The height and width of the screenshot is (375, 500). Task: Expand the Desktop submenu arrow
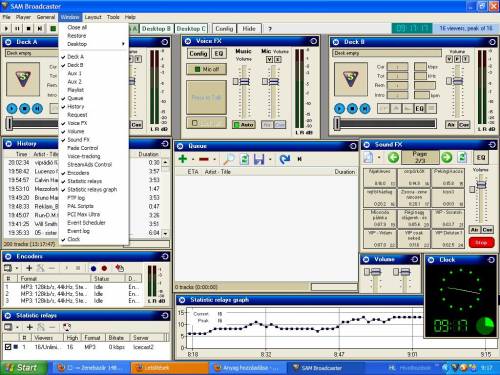click(123, 44)
